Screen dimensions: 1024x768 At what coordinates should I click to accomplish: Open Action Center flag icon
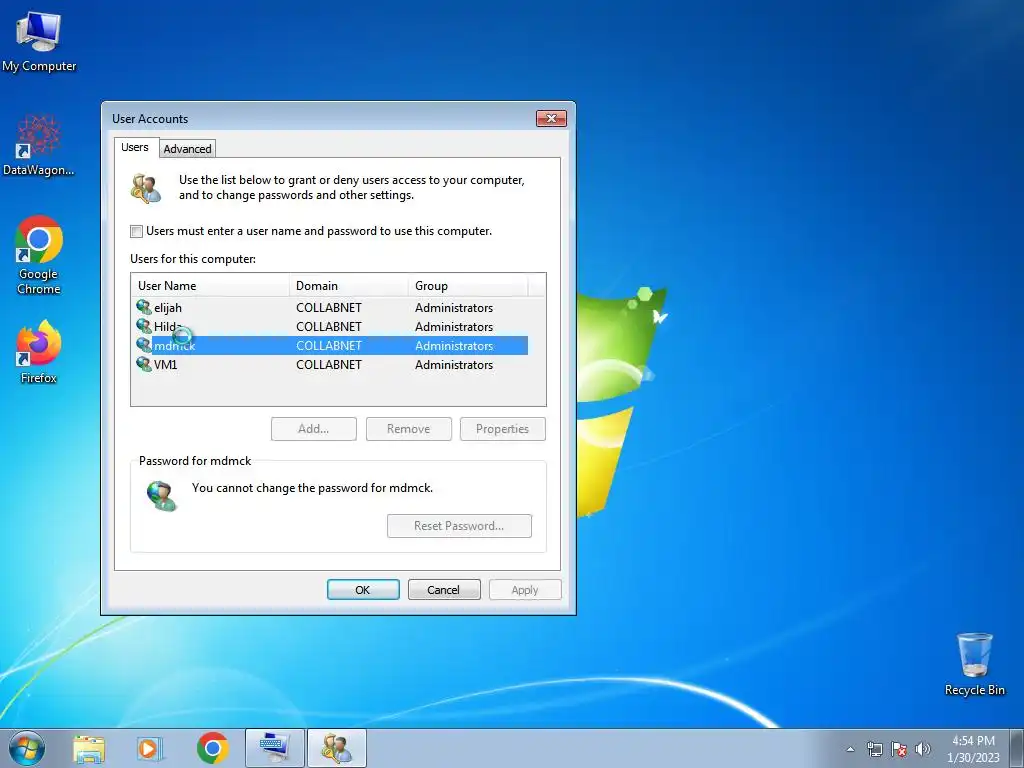pyautogui.click(x=899, y=749)
